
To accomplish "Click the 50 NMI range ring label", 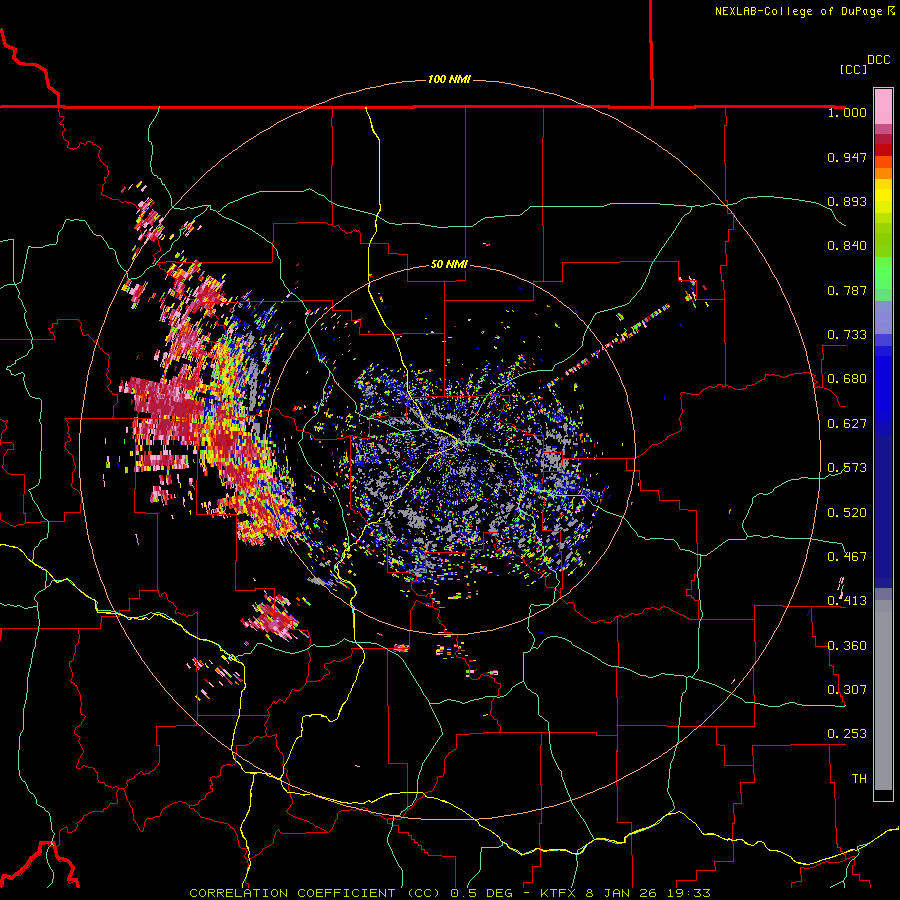I will 449,264.
